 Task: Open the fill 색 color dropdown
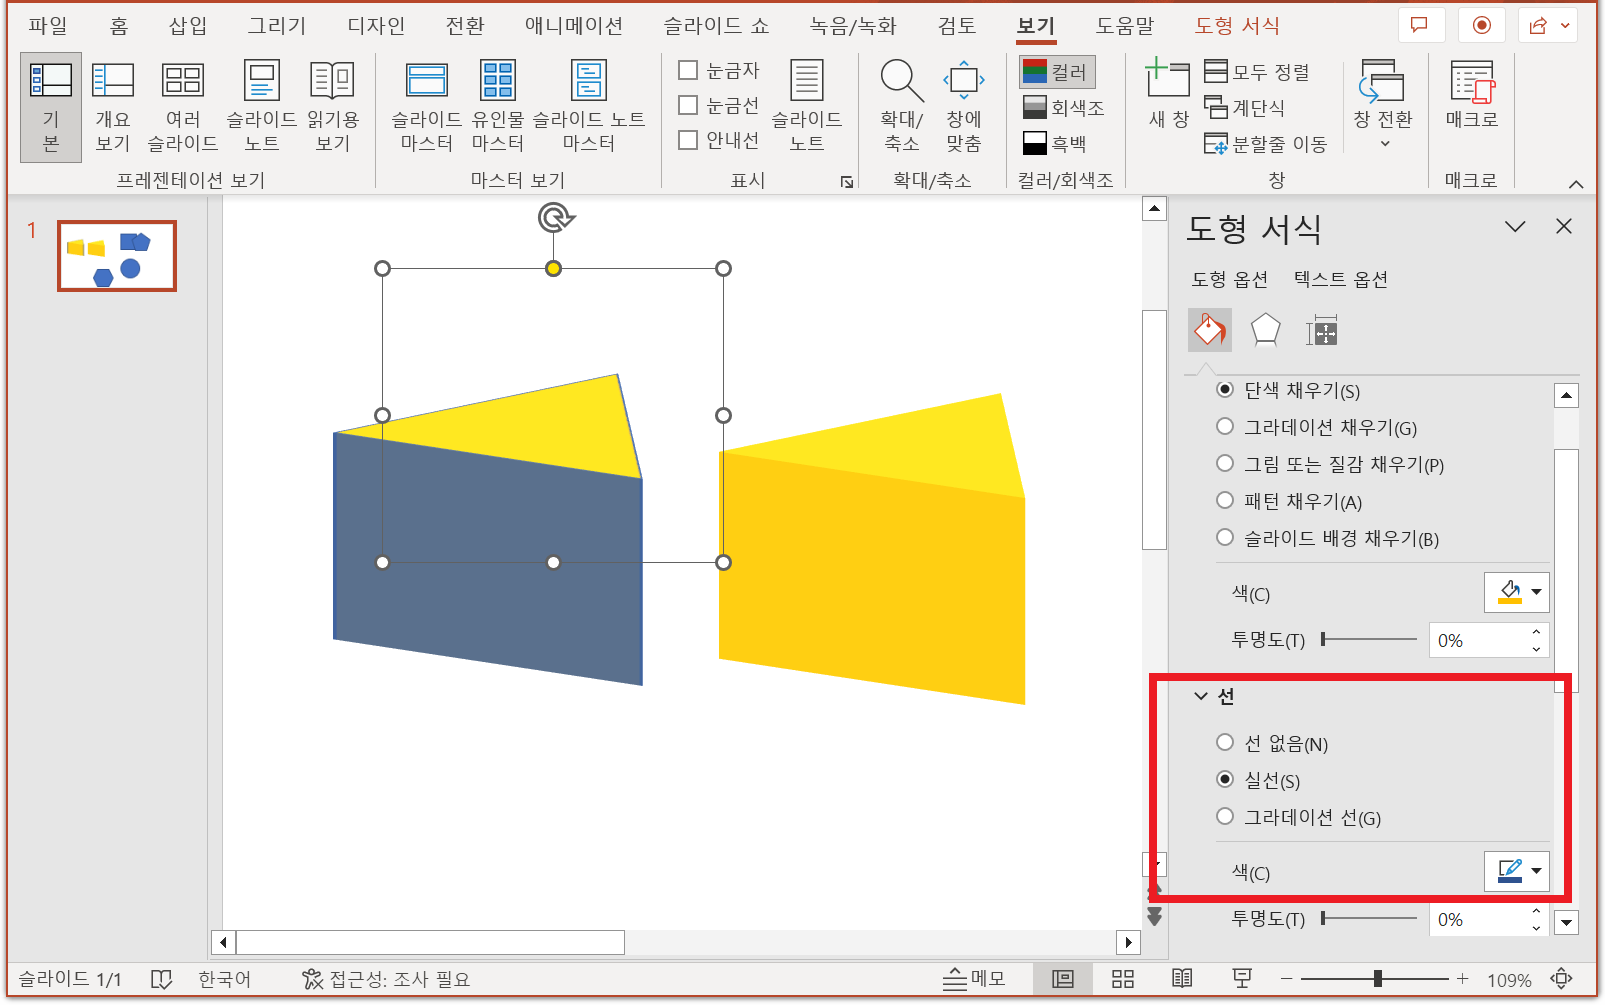pyautogui.click(x=1517, y=593)
